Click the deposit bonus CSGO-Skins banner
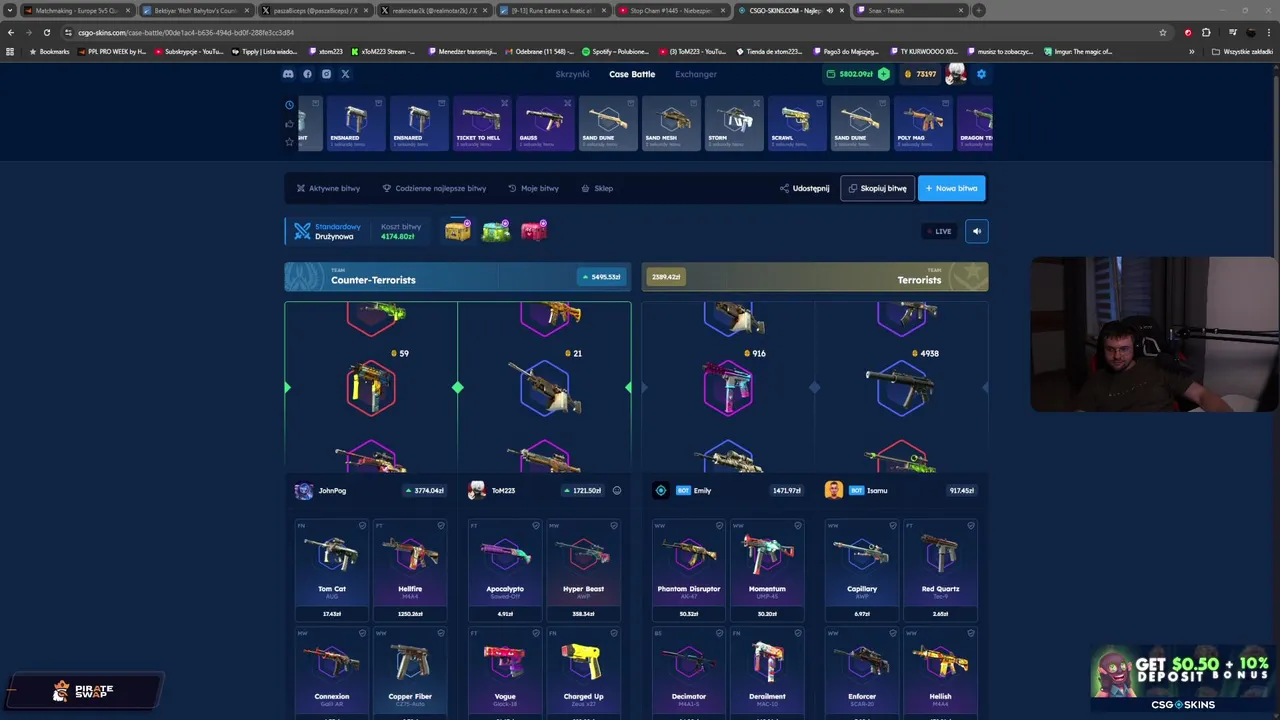 click(1182, 680)
